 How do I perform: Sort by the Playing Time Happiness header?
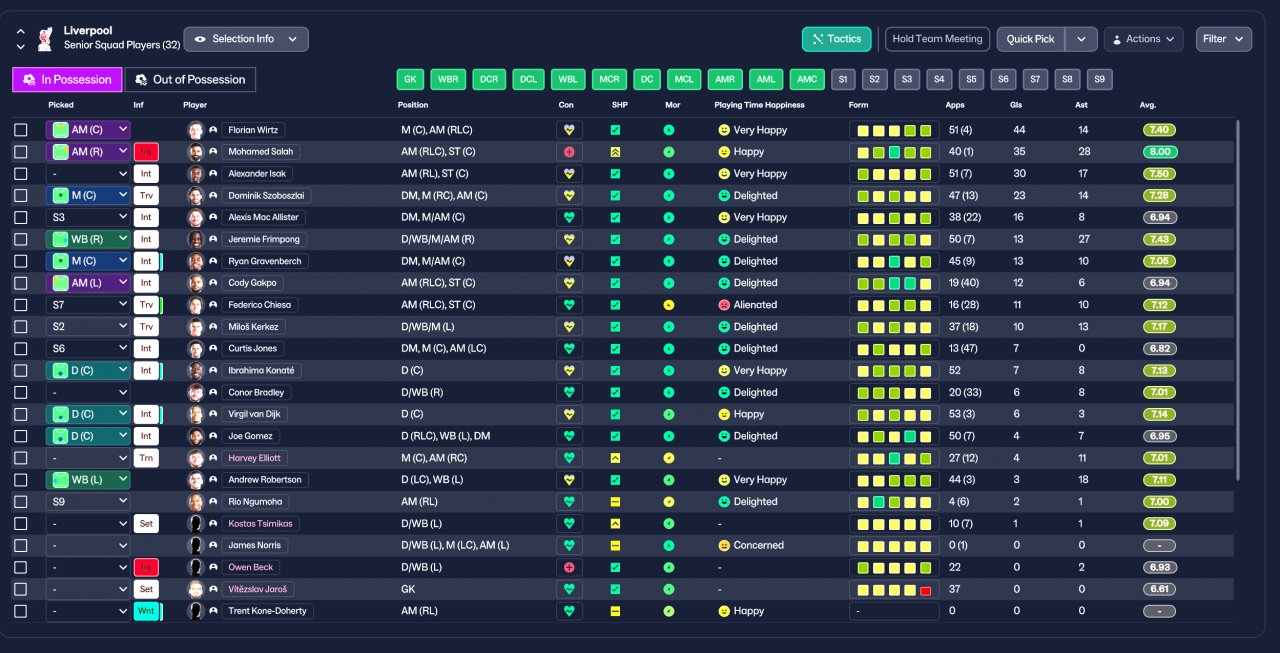tap(759, 105)
